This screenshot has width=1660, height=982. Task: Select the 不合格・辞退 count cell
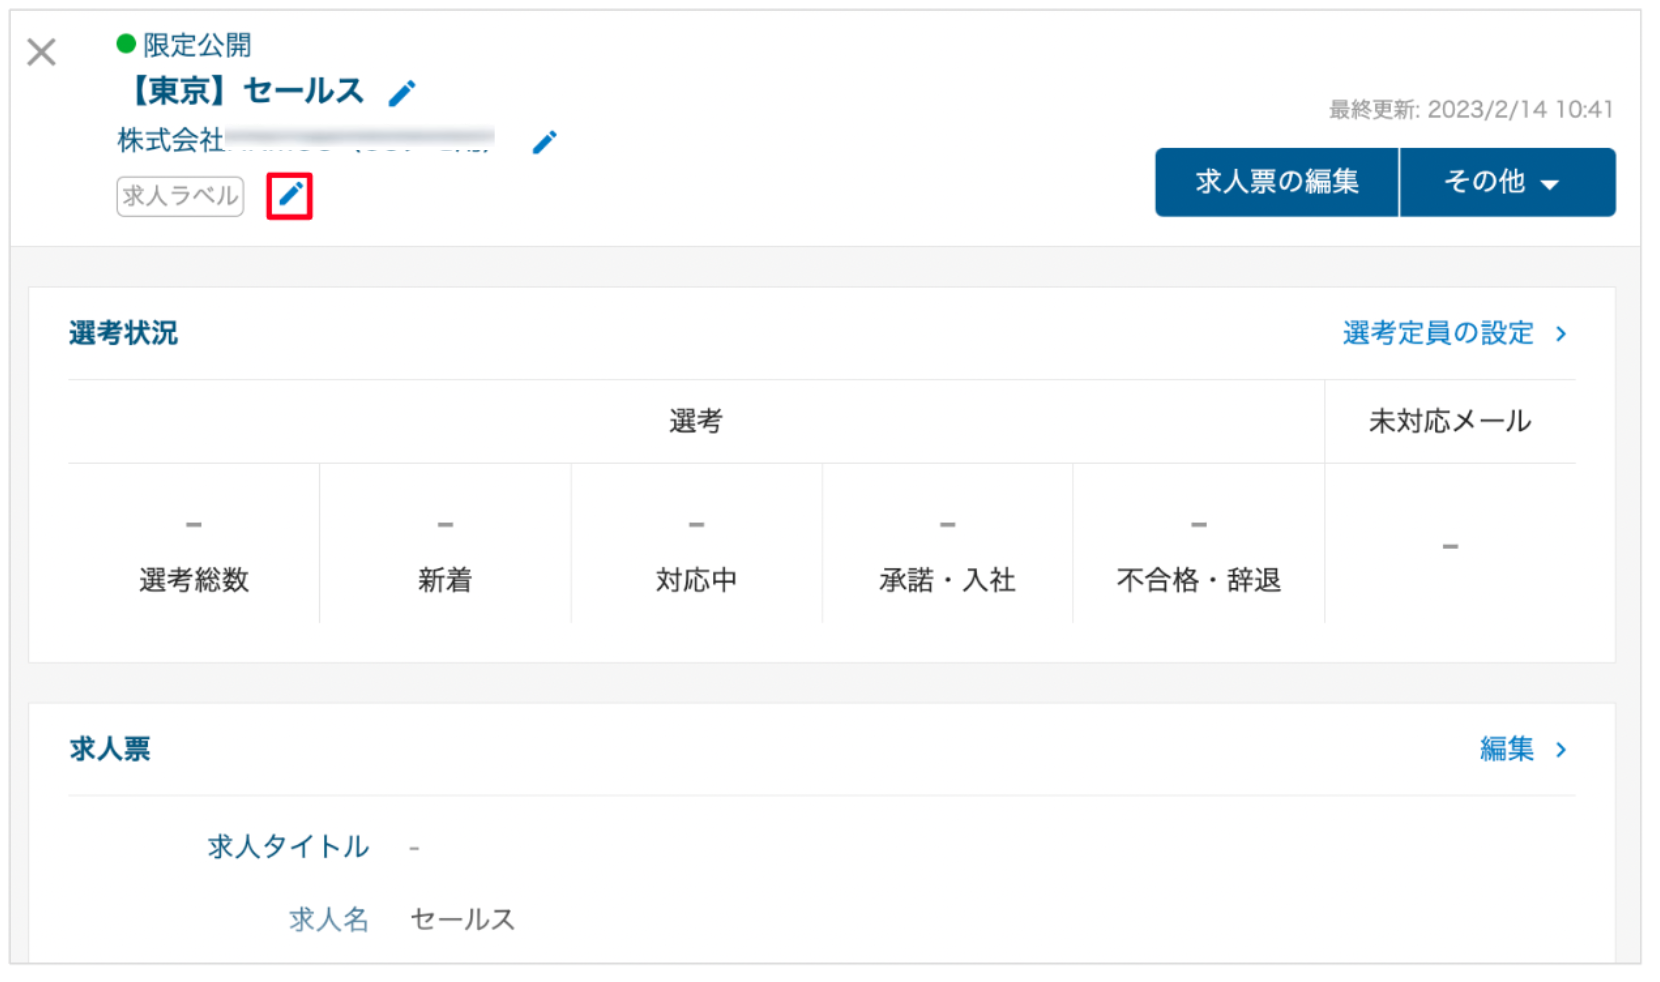click(x=1198, y=545)
